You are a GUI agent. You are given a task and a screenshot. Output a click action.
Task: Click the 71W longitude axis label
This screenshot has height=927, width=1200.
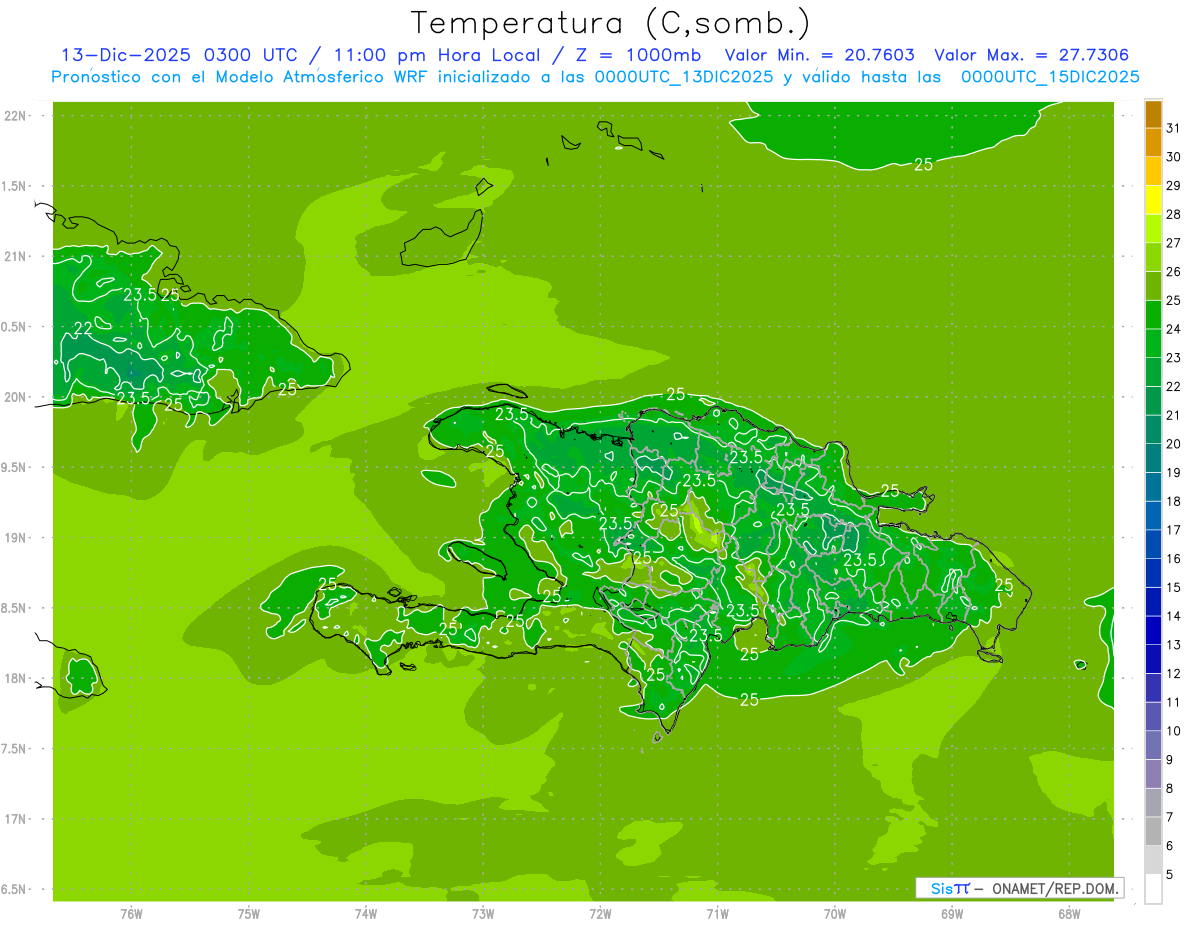pos(717,913)
